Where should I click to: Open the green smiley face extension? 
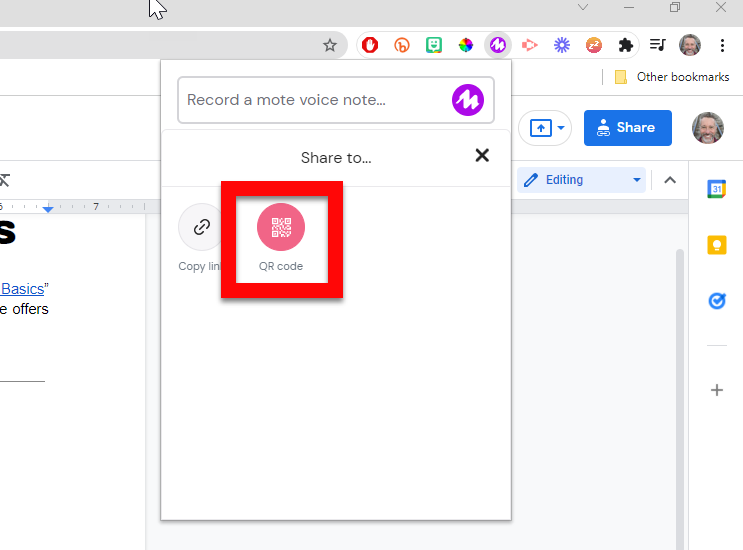pos(434,45)
